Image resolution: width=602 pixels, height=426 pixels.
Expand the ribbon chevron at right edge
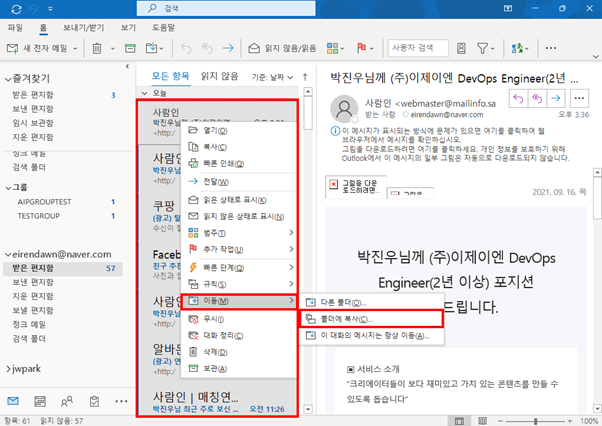click(x=595, y=56)
